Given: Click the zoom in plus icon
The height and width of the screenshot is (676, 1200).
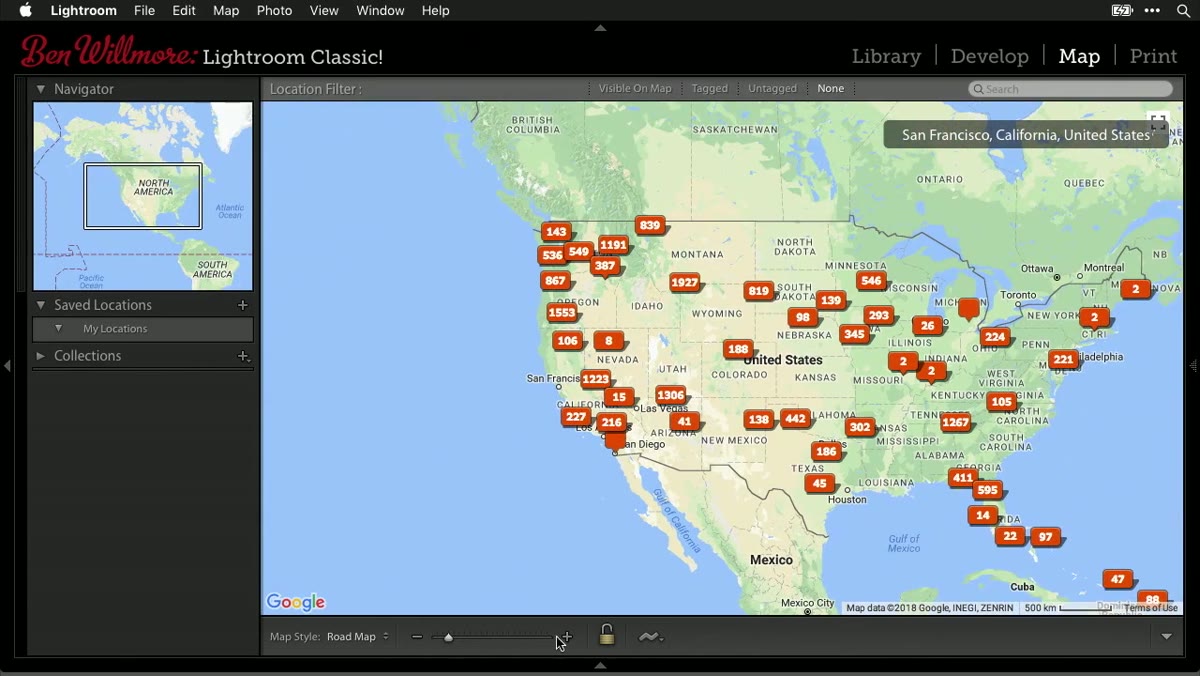Looking at the screenshot, I should click(x=566, y=637).
